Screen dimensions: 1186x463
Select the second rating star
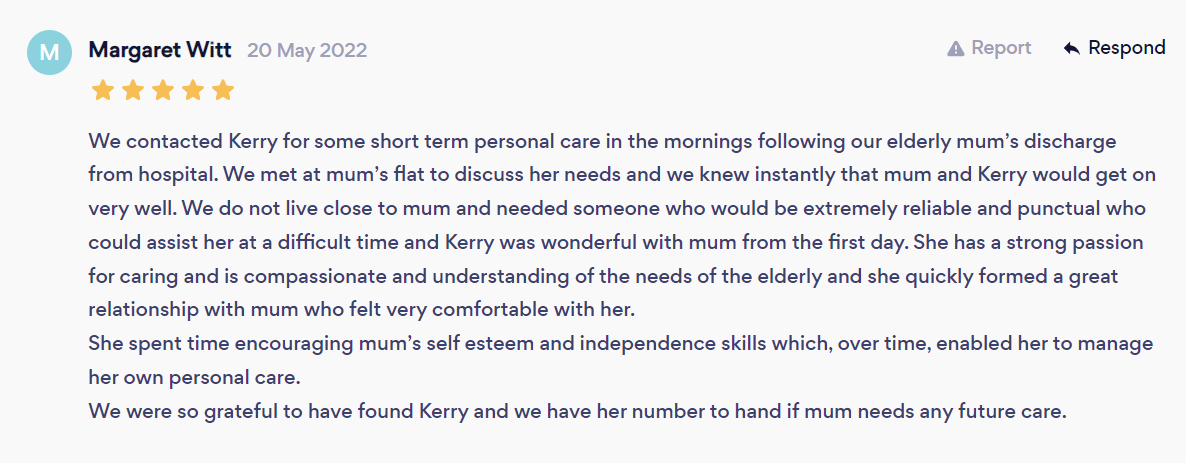(132, 91)
